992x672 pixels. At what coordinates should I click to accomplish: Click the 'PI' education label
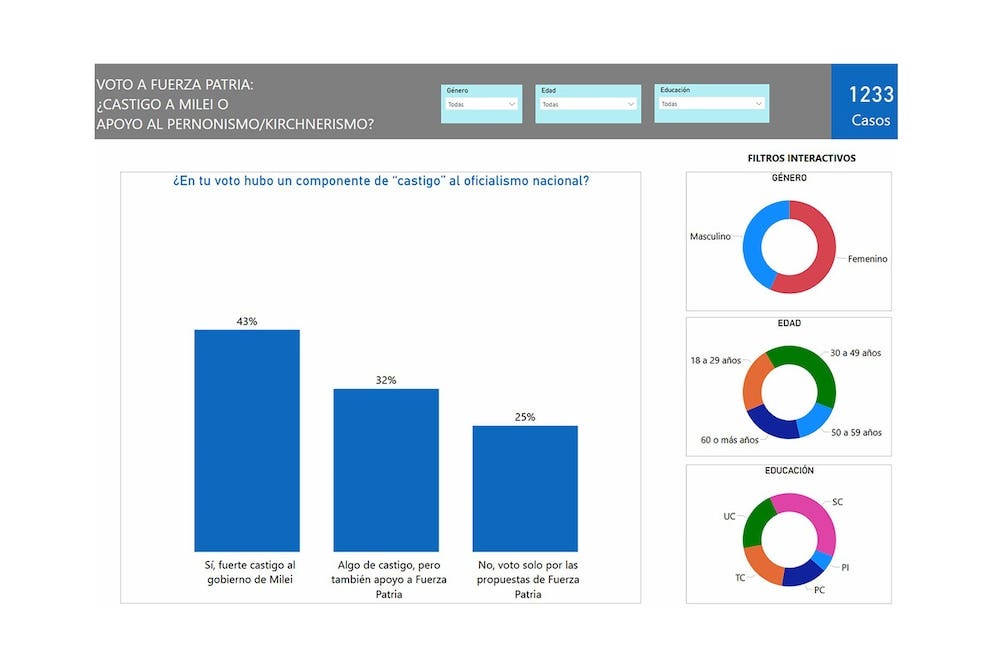tap(845, 568)
